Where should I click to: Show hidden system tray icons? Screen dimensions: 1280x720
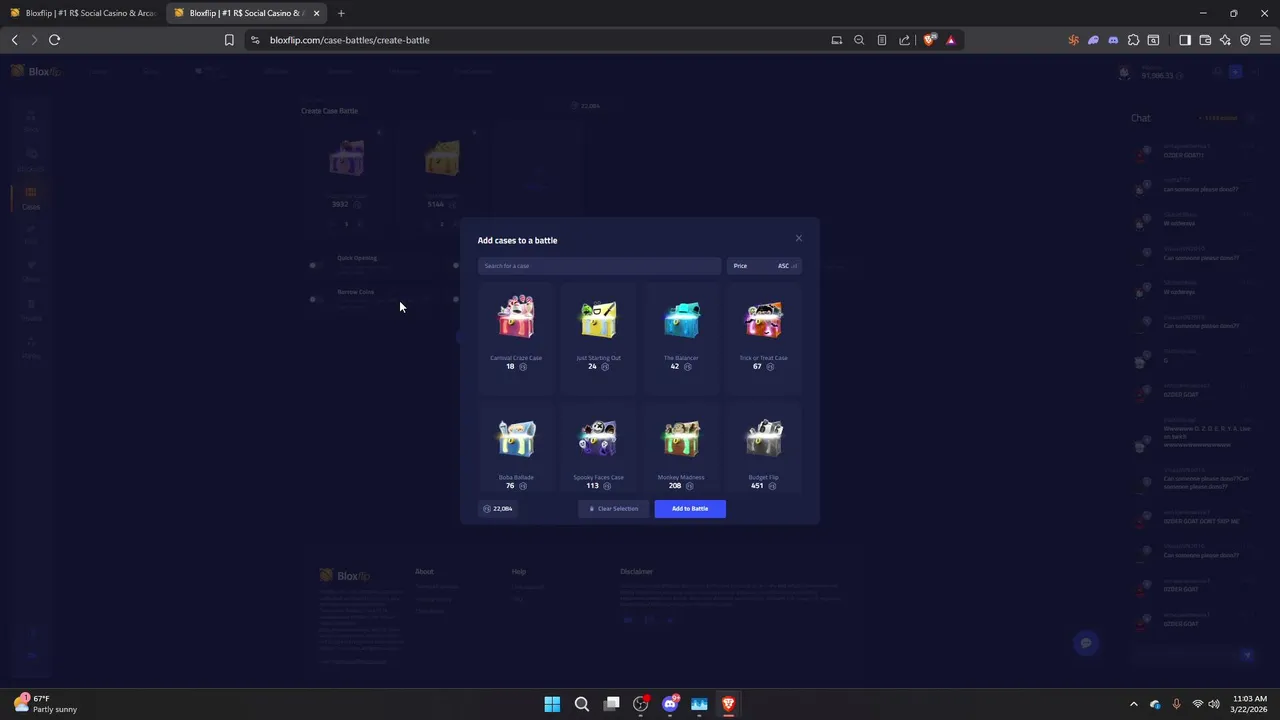click(x=1133, y=704)
